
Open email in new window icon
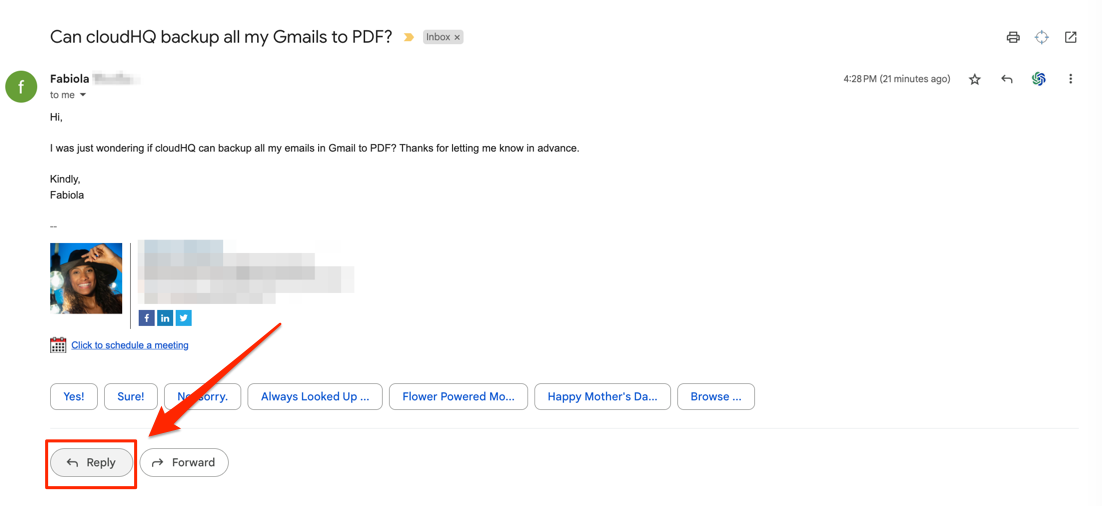(x=1070, y=37)
